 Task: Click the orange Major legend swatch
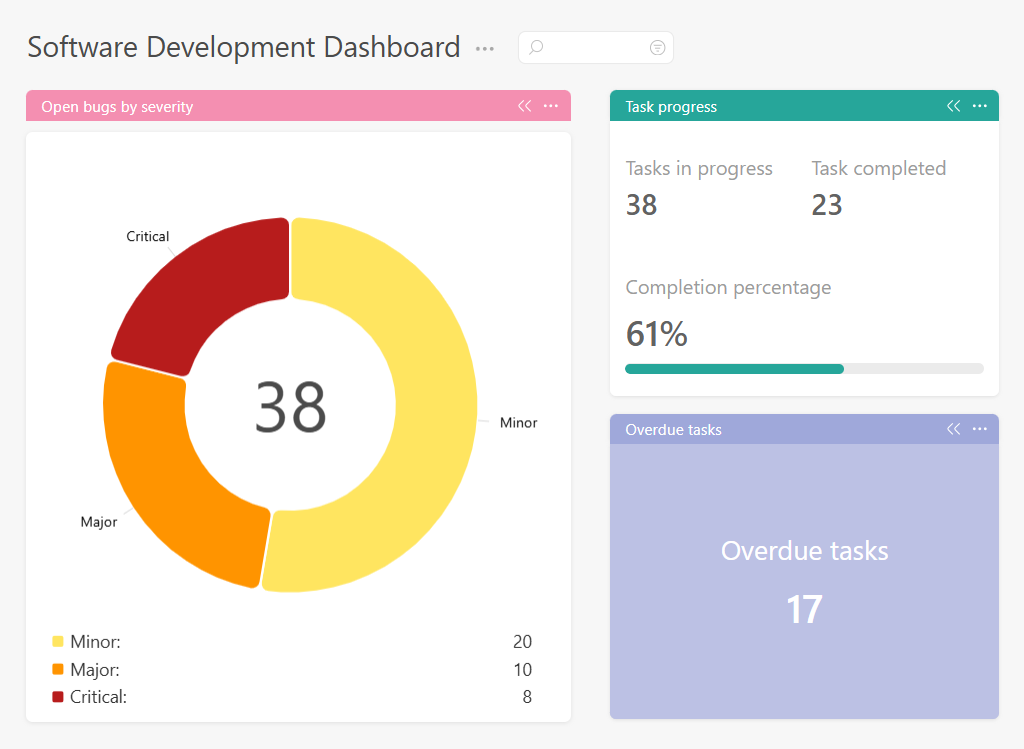point(57,669)
